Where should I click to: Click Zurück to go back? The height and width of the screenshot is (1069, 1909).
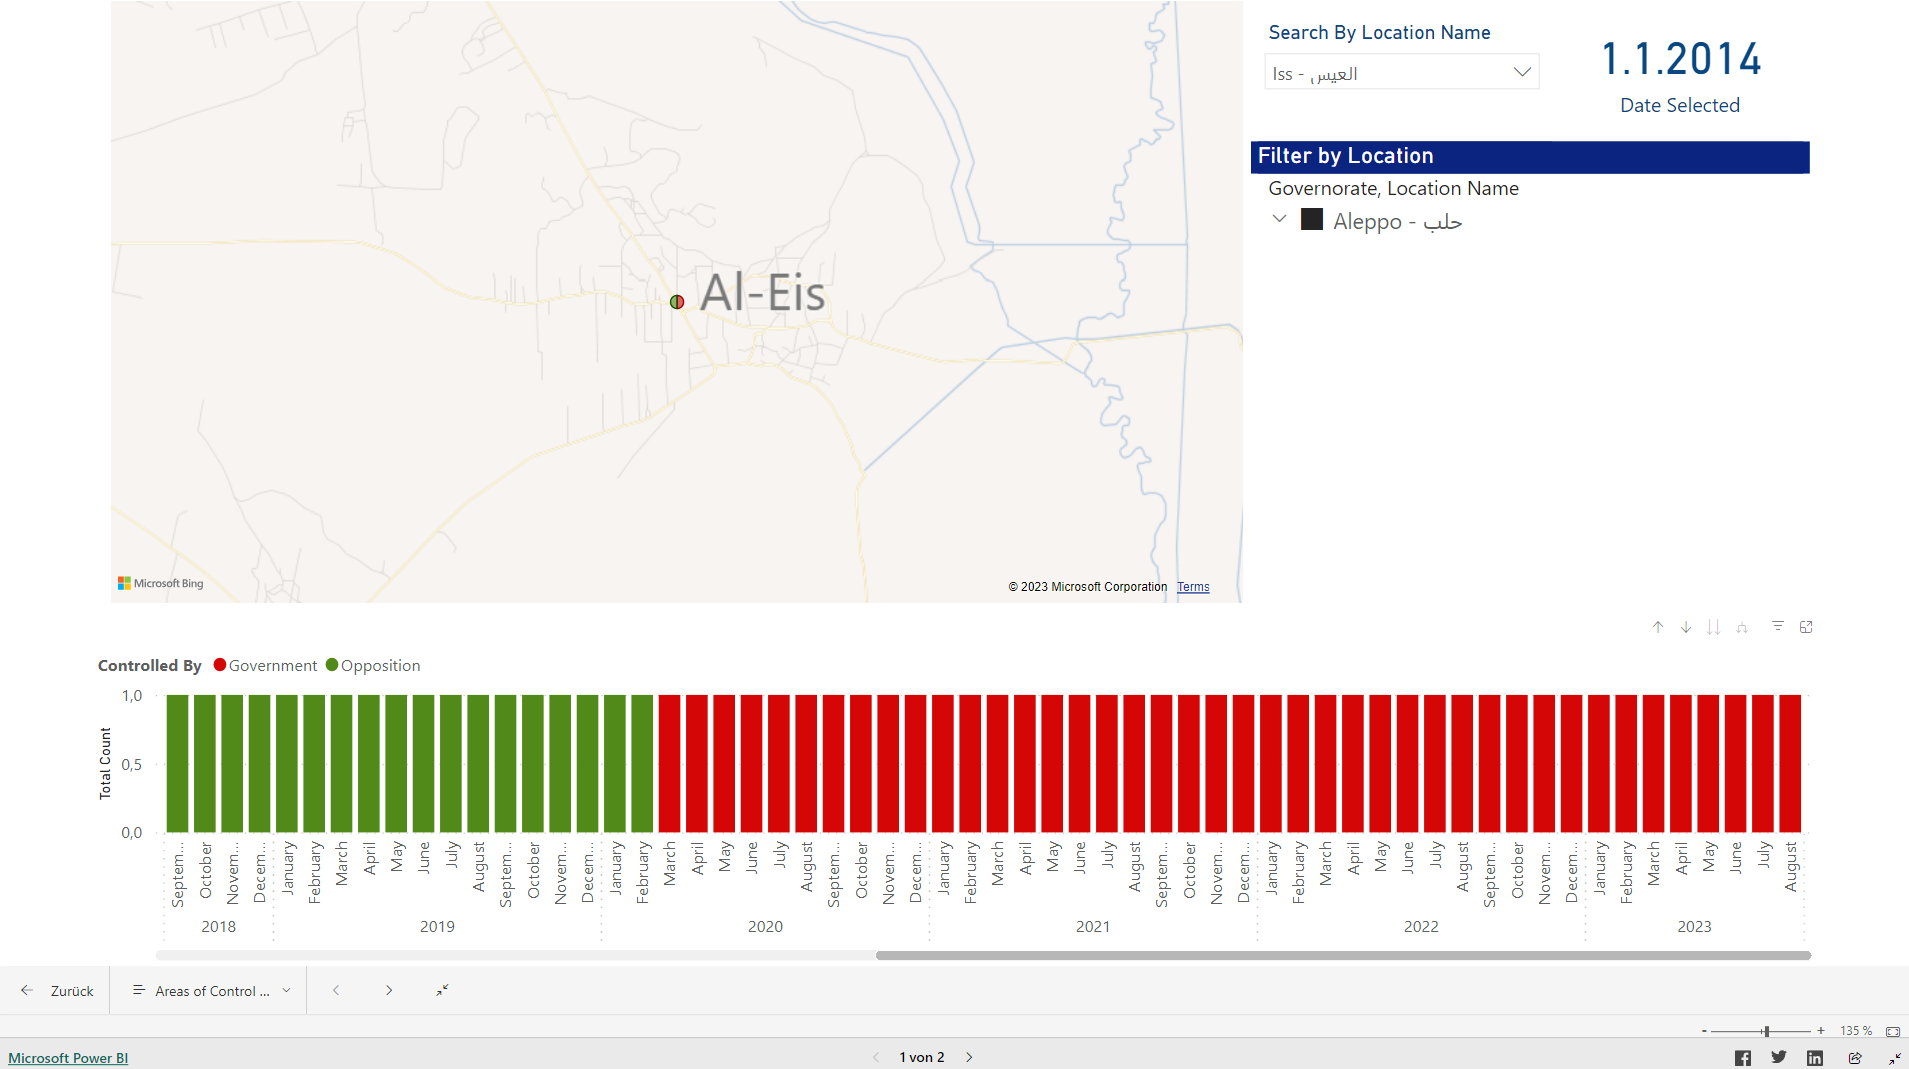[x=58, y=991]
